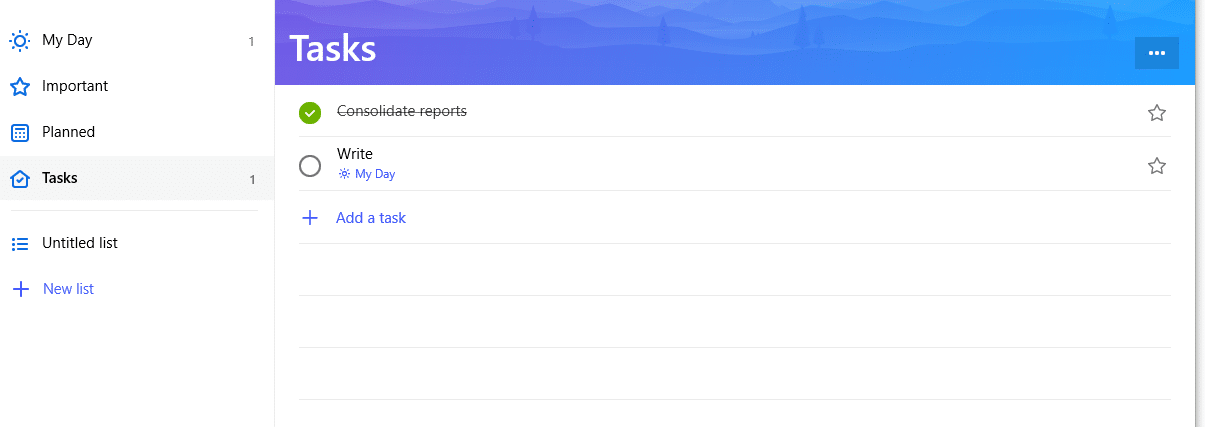
Task: Open the My Day list
Action: pos(137,41)
